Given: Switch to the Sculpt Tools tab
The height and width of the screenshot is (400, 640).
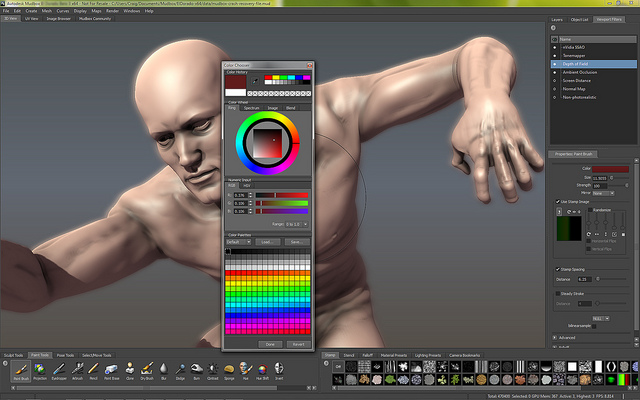Looking at the screenshot, I should (x=14, y=355).
